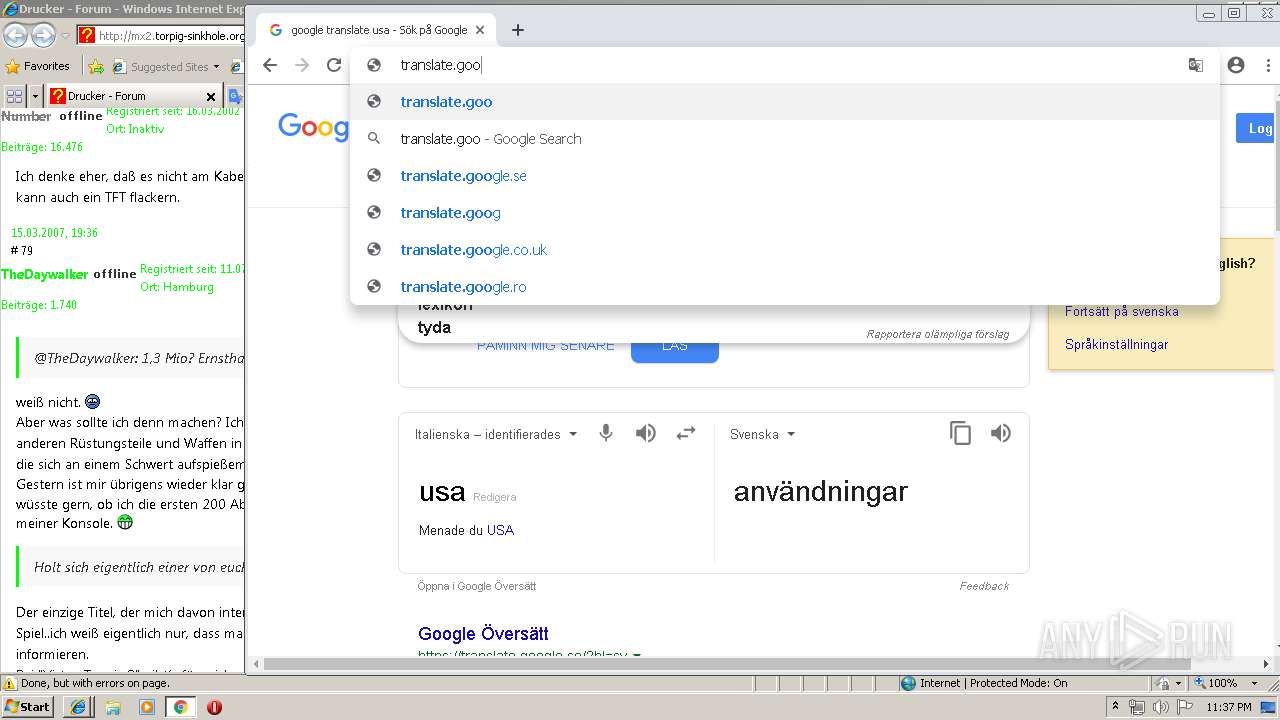
Task: Listen to the source text speaker icon
Action: [646, 433]
